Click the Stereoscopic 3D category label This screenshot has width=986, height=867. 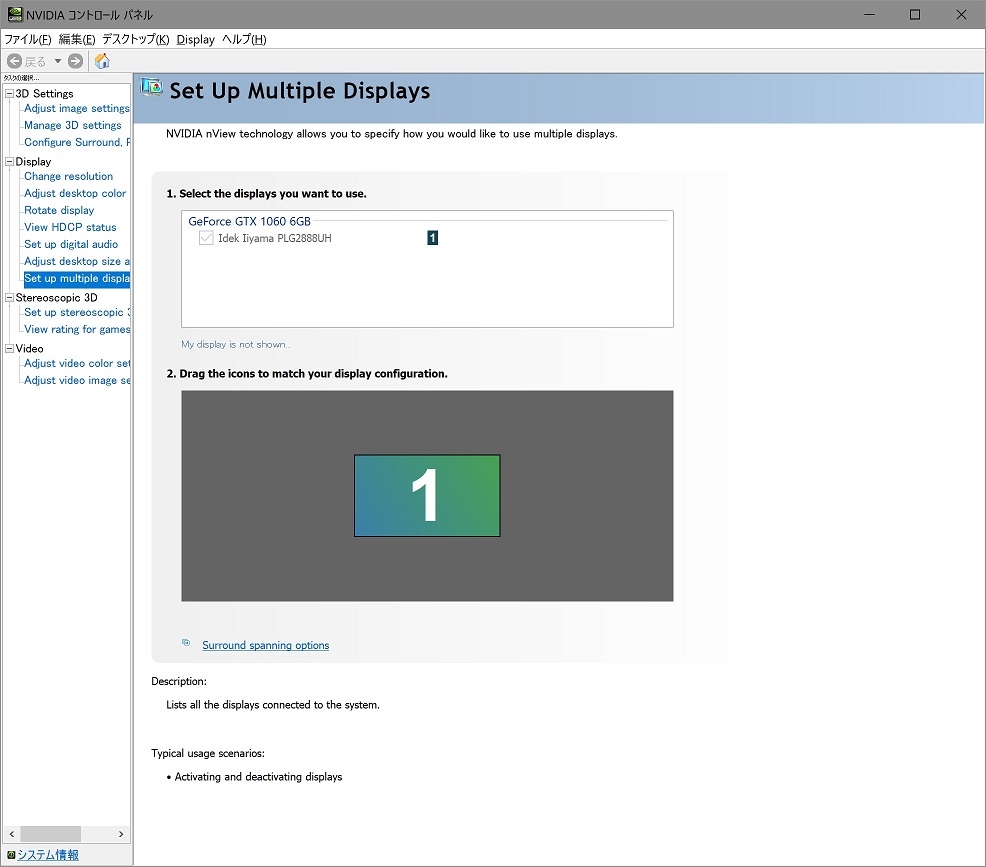[x=57, y=297]
